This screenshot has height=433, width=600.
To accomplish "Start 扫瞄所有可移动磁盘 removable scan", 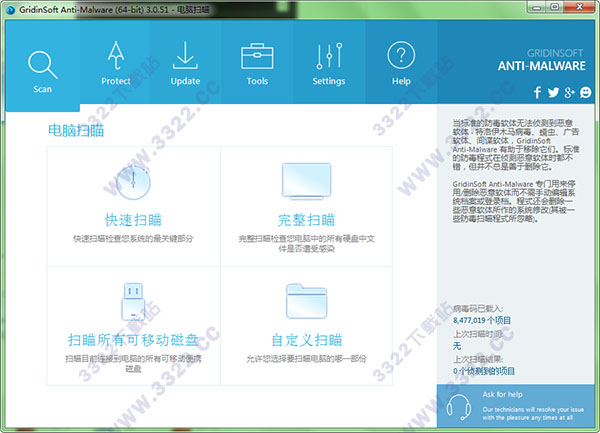I will coord(133,340).
